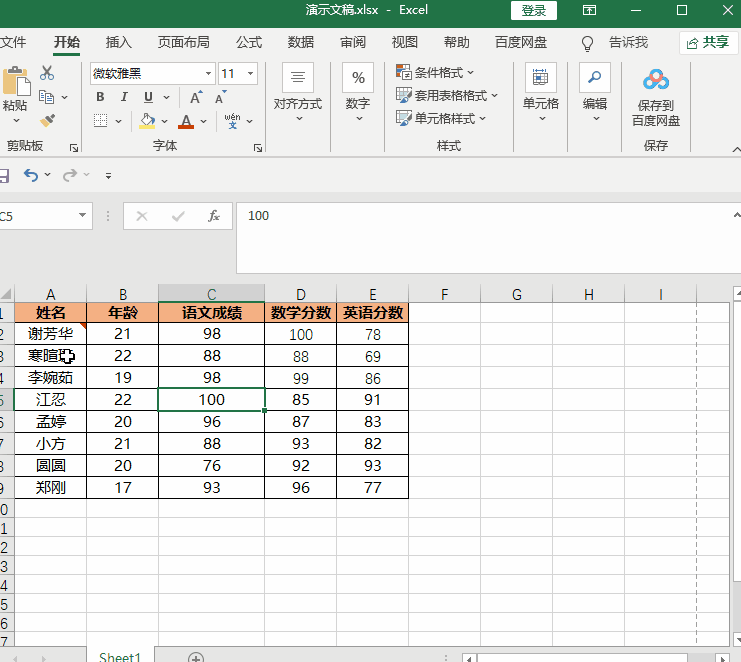
Task: Click the 登录 sign-in button
Action: [x=534, y=10]
